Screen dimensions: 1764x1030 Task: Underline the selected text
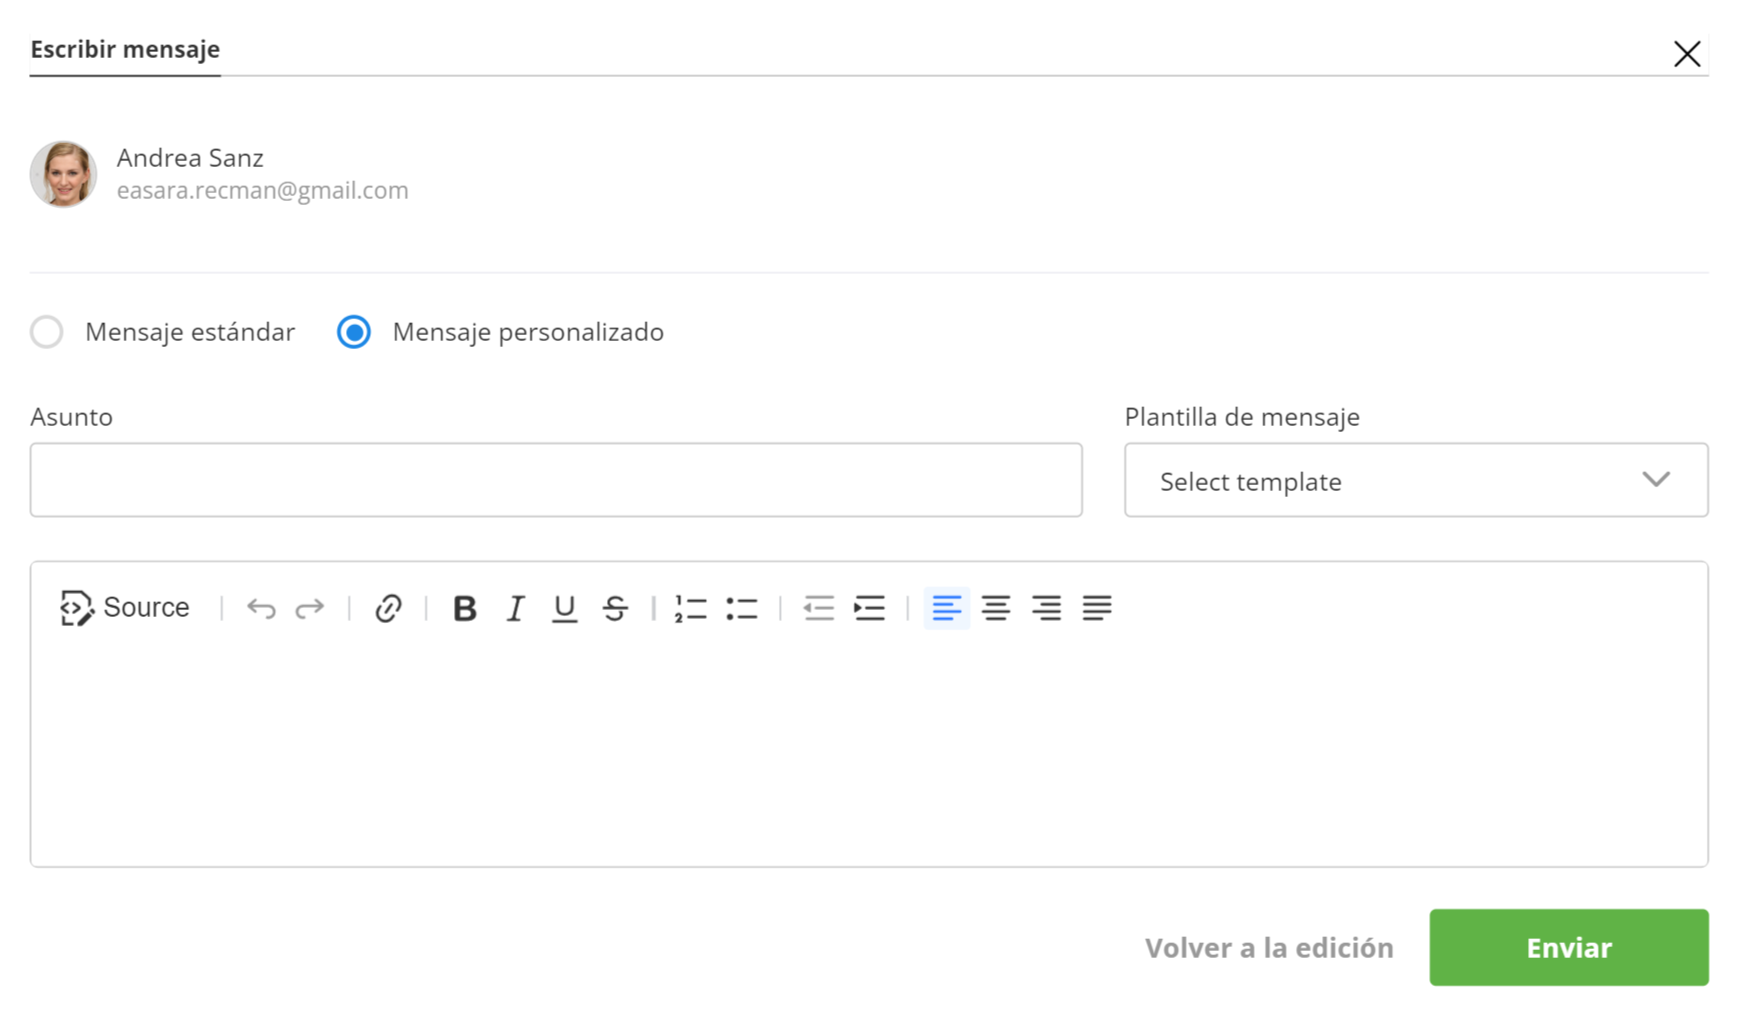564,608
